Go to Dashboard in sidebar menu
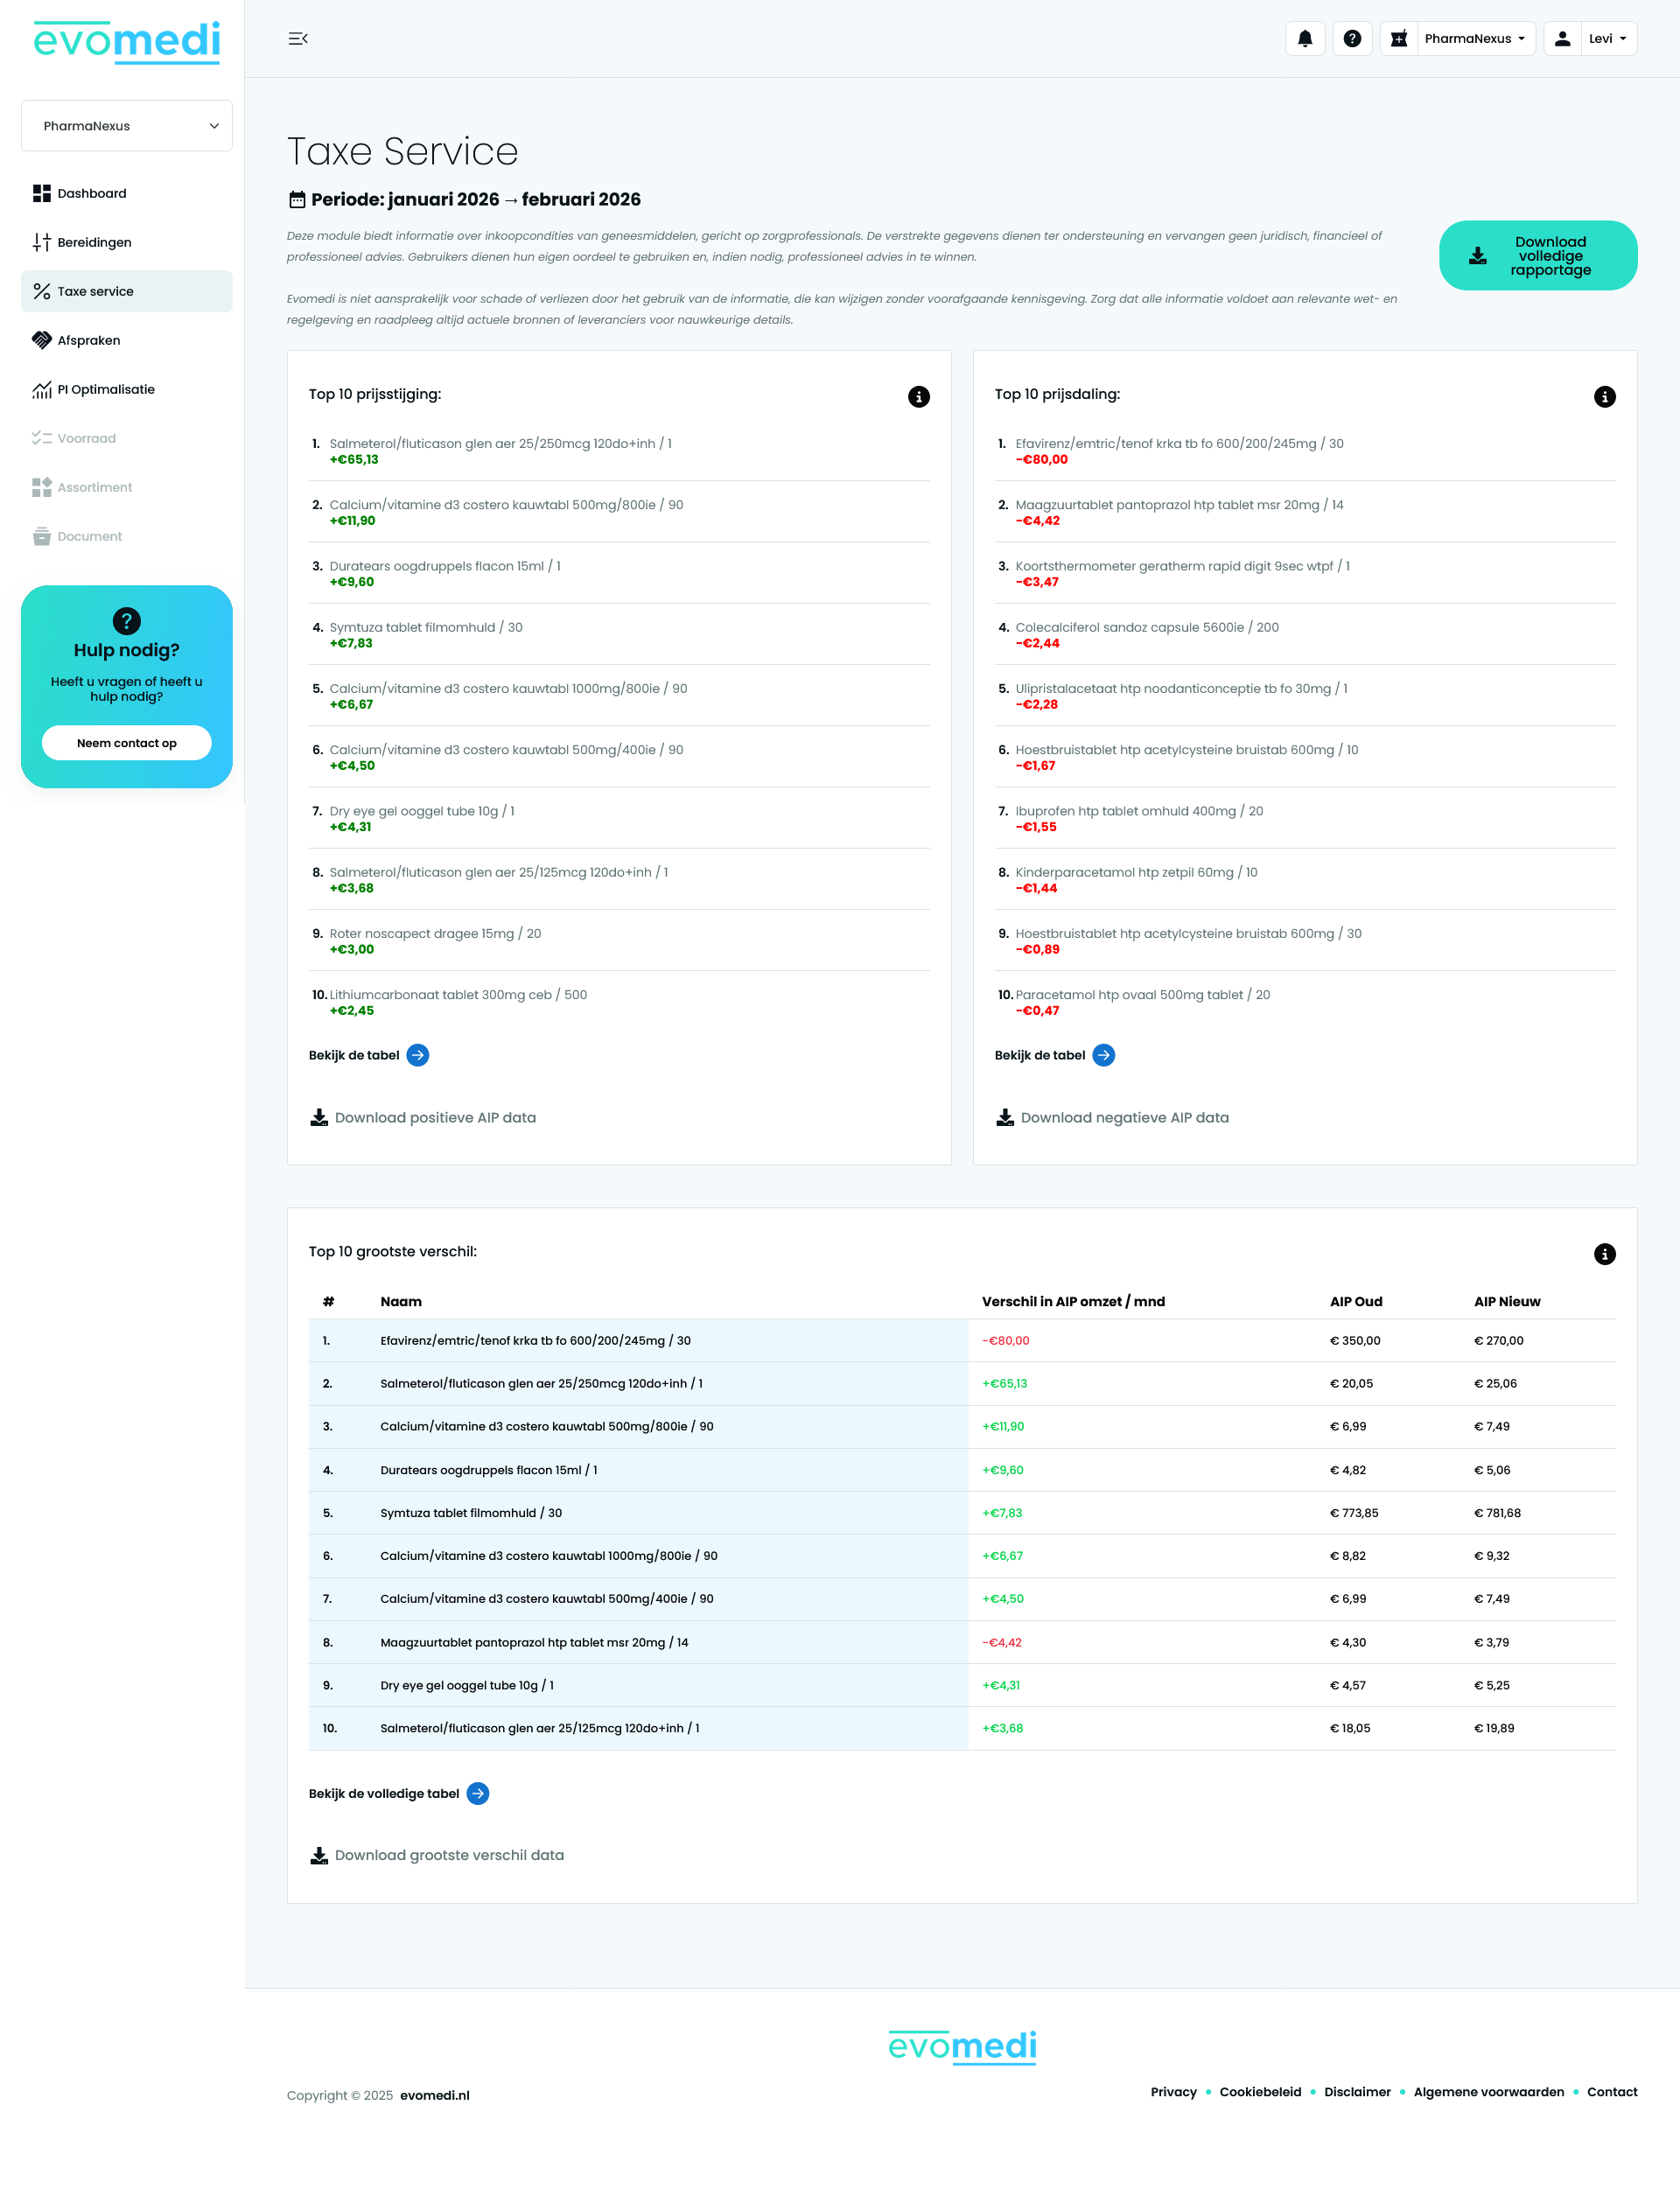Screen dimensions: 1680x2189 coord(92,194)
